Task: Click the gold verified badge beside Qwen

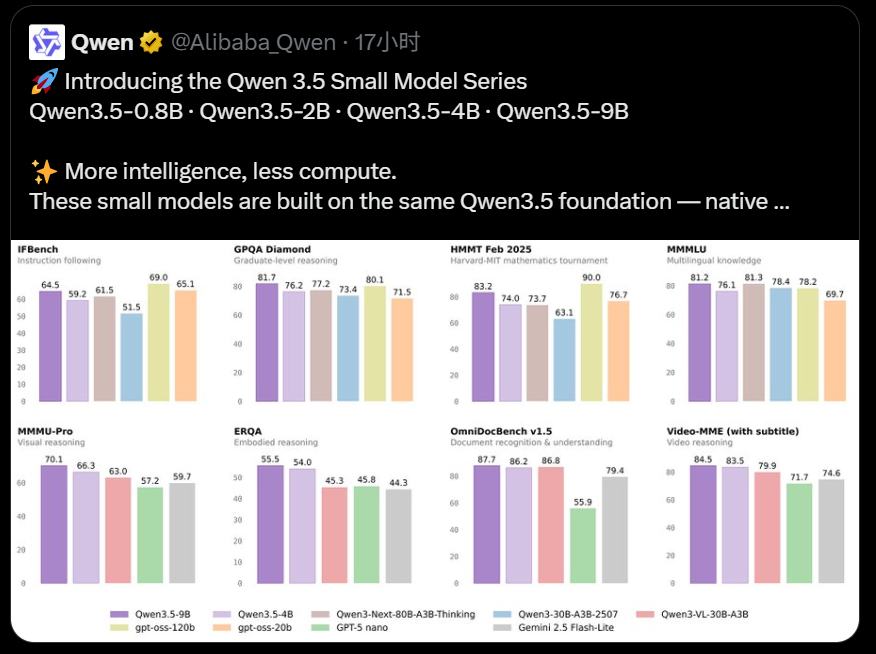Action: tap(151, 42)
